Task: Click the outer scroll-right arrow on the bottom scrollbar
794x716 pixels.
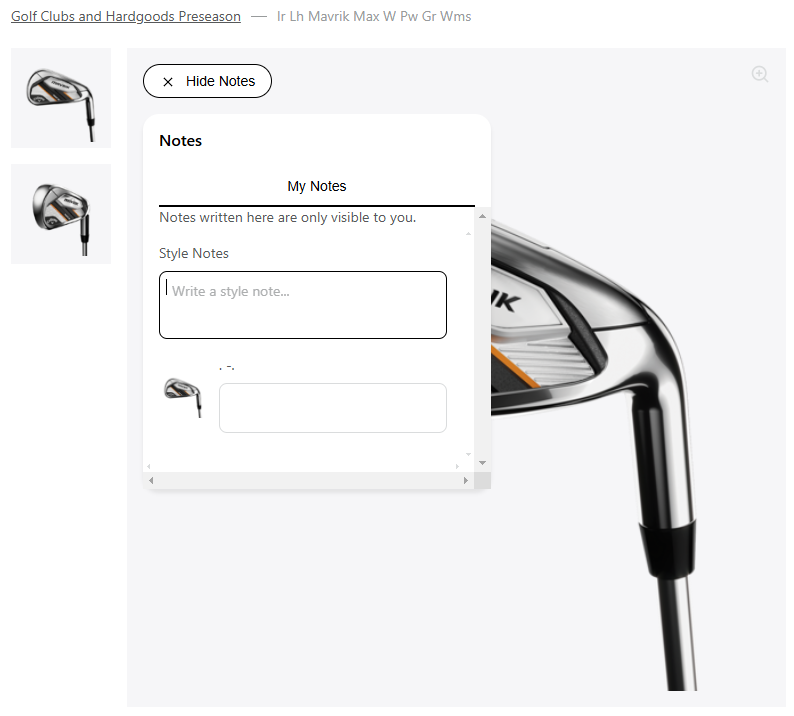Action: [x=465, y=480]
